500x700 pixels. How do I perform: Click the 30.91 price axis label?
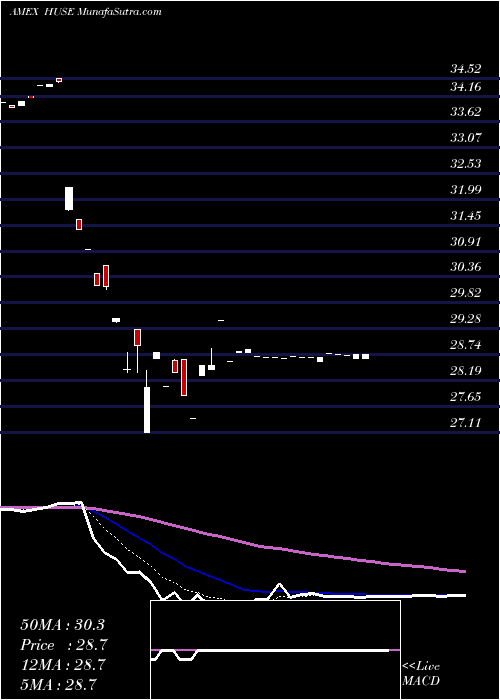pyautogui.click(x=466, y=242)
